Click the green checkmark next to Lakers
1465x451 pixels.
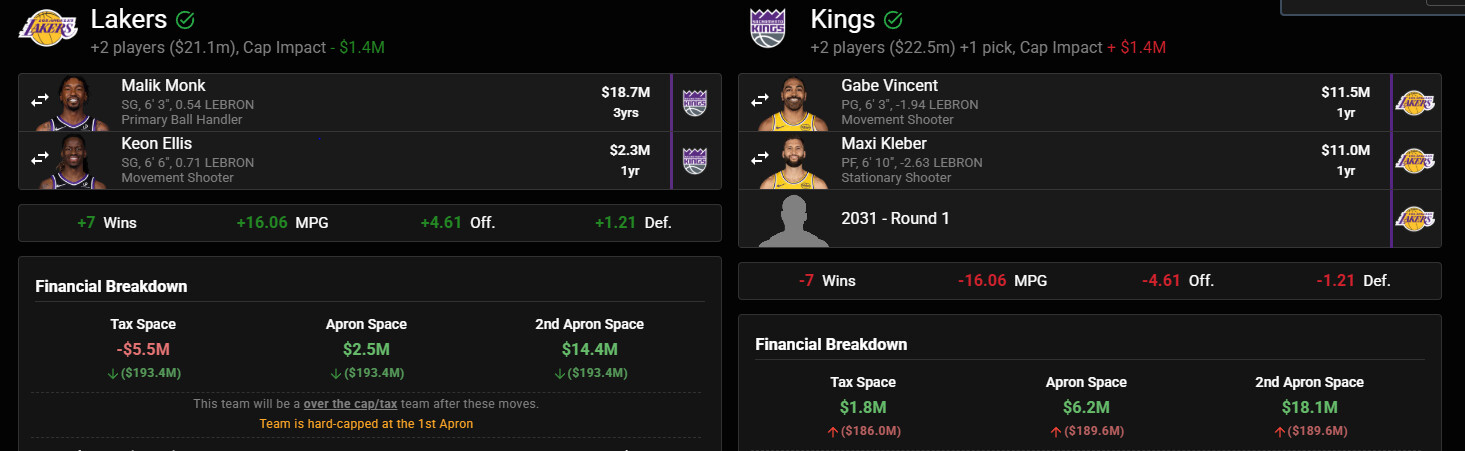click(184, 19)
